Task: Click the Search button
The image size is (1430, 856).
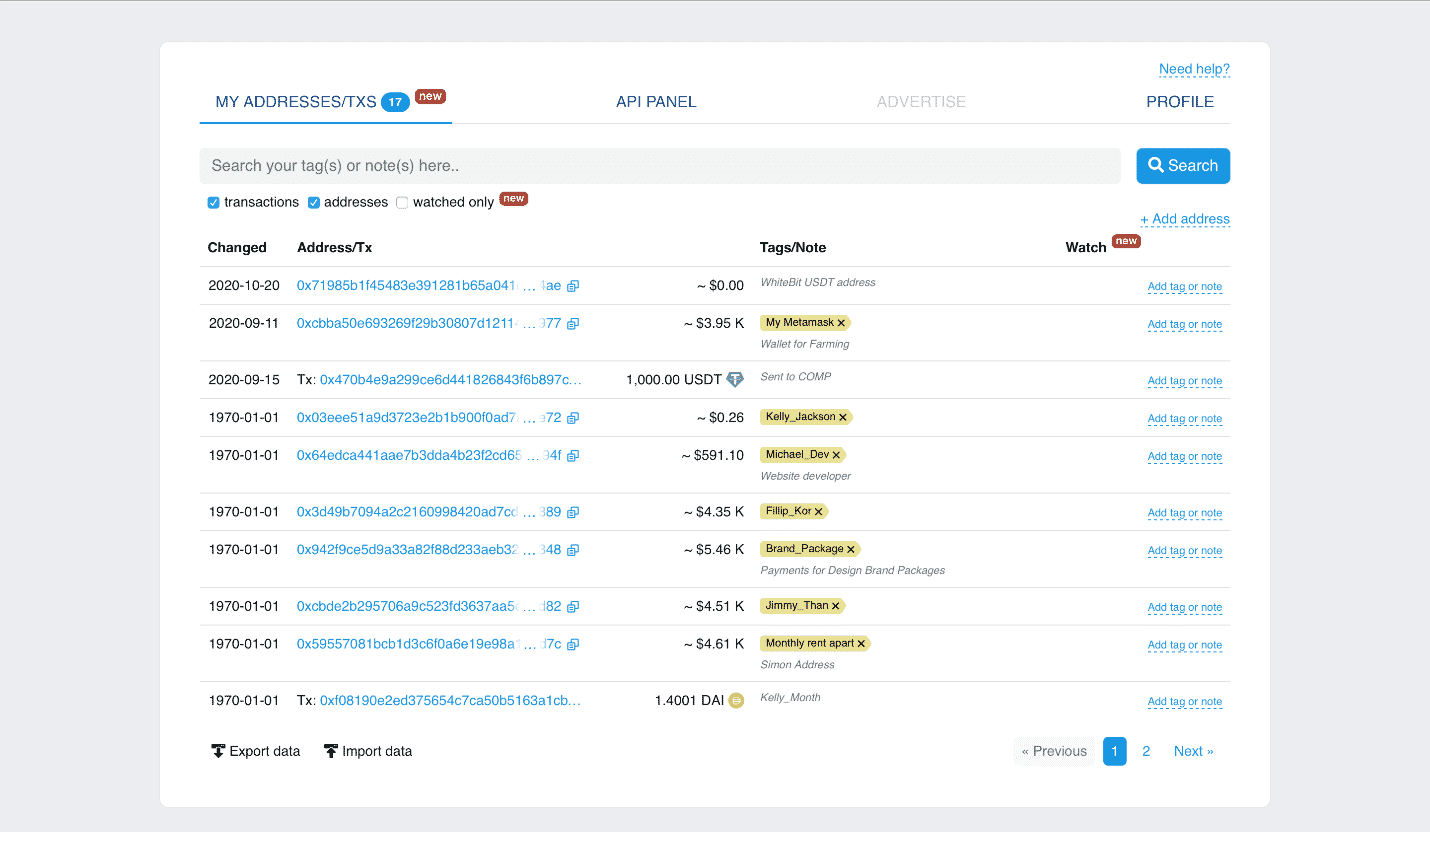Action: [1183, 166]
